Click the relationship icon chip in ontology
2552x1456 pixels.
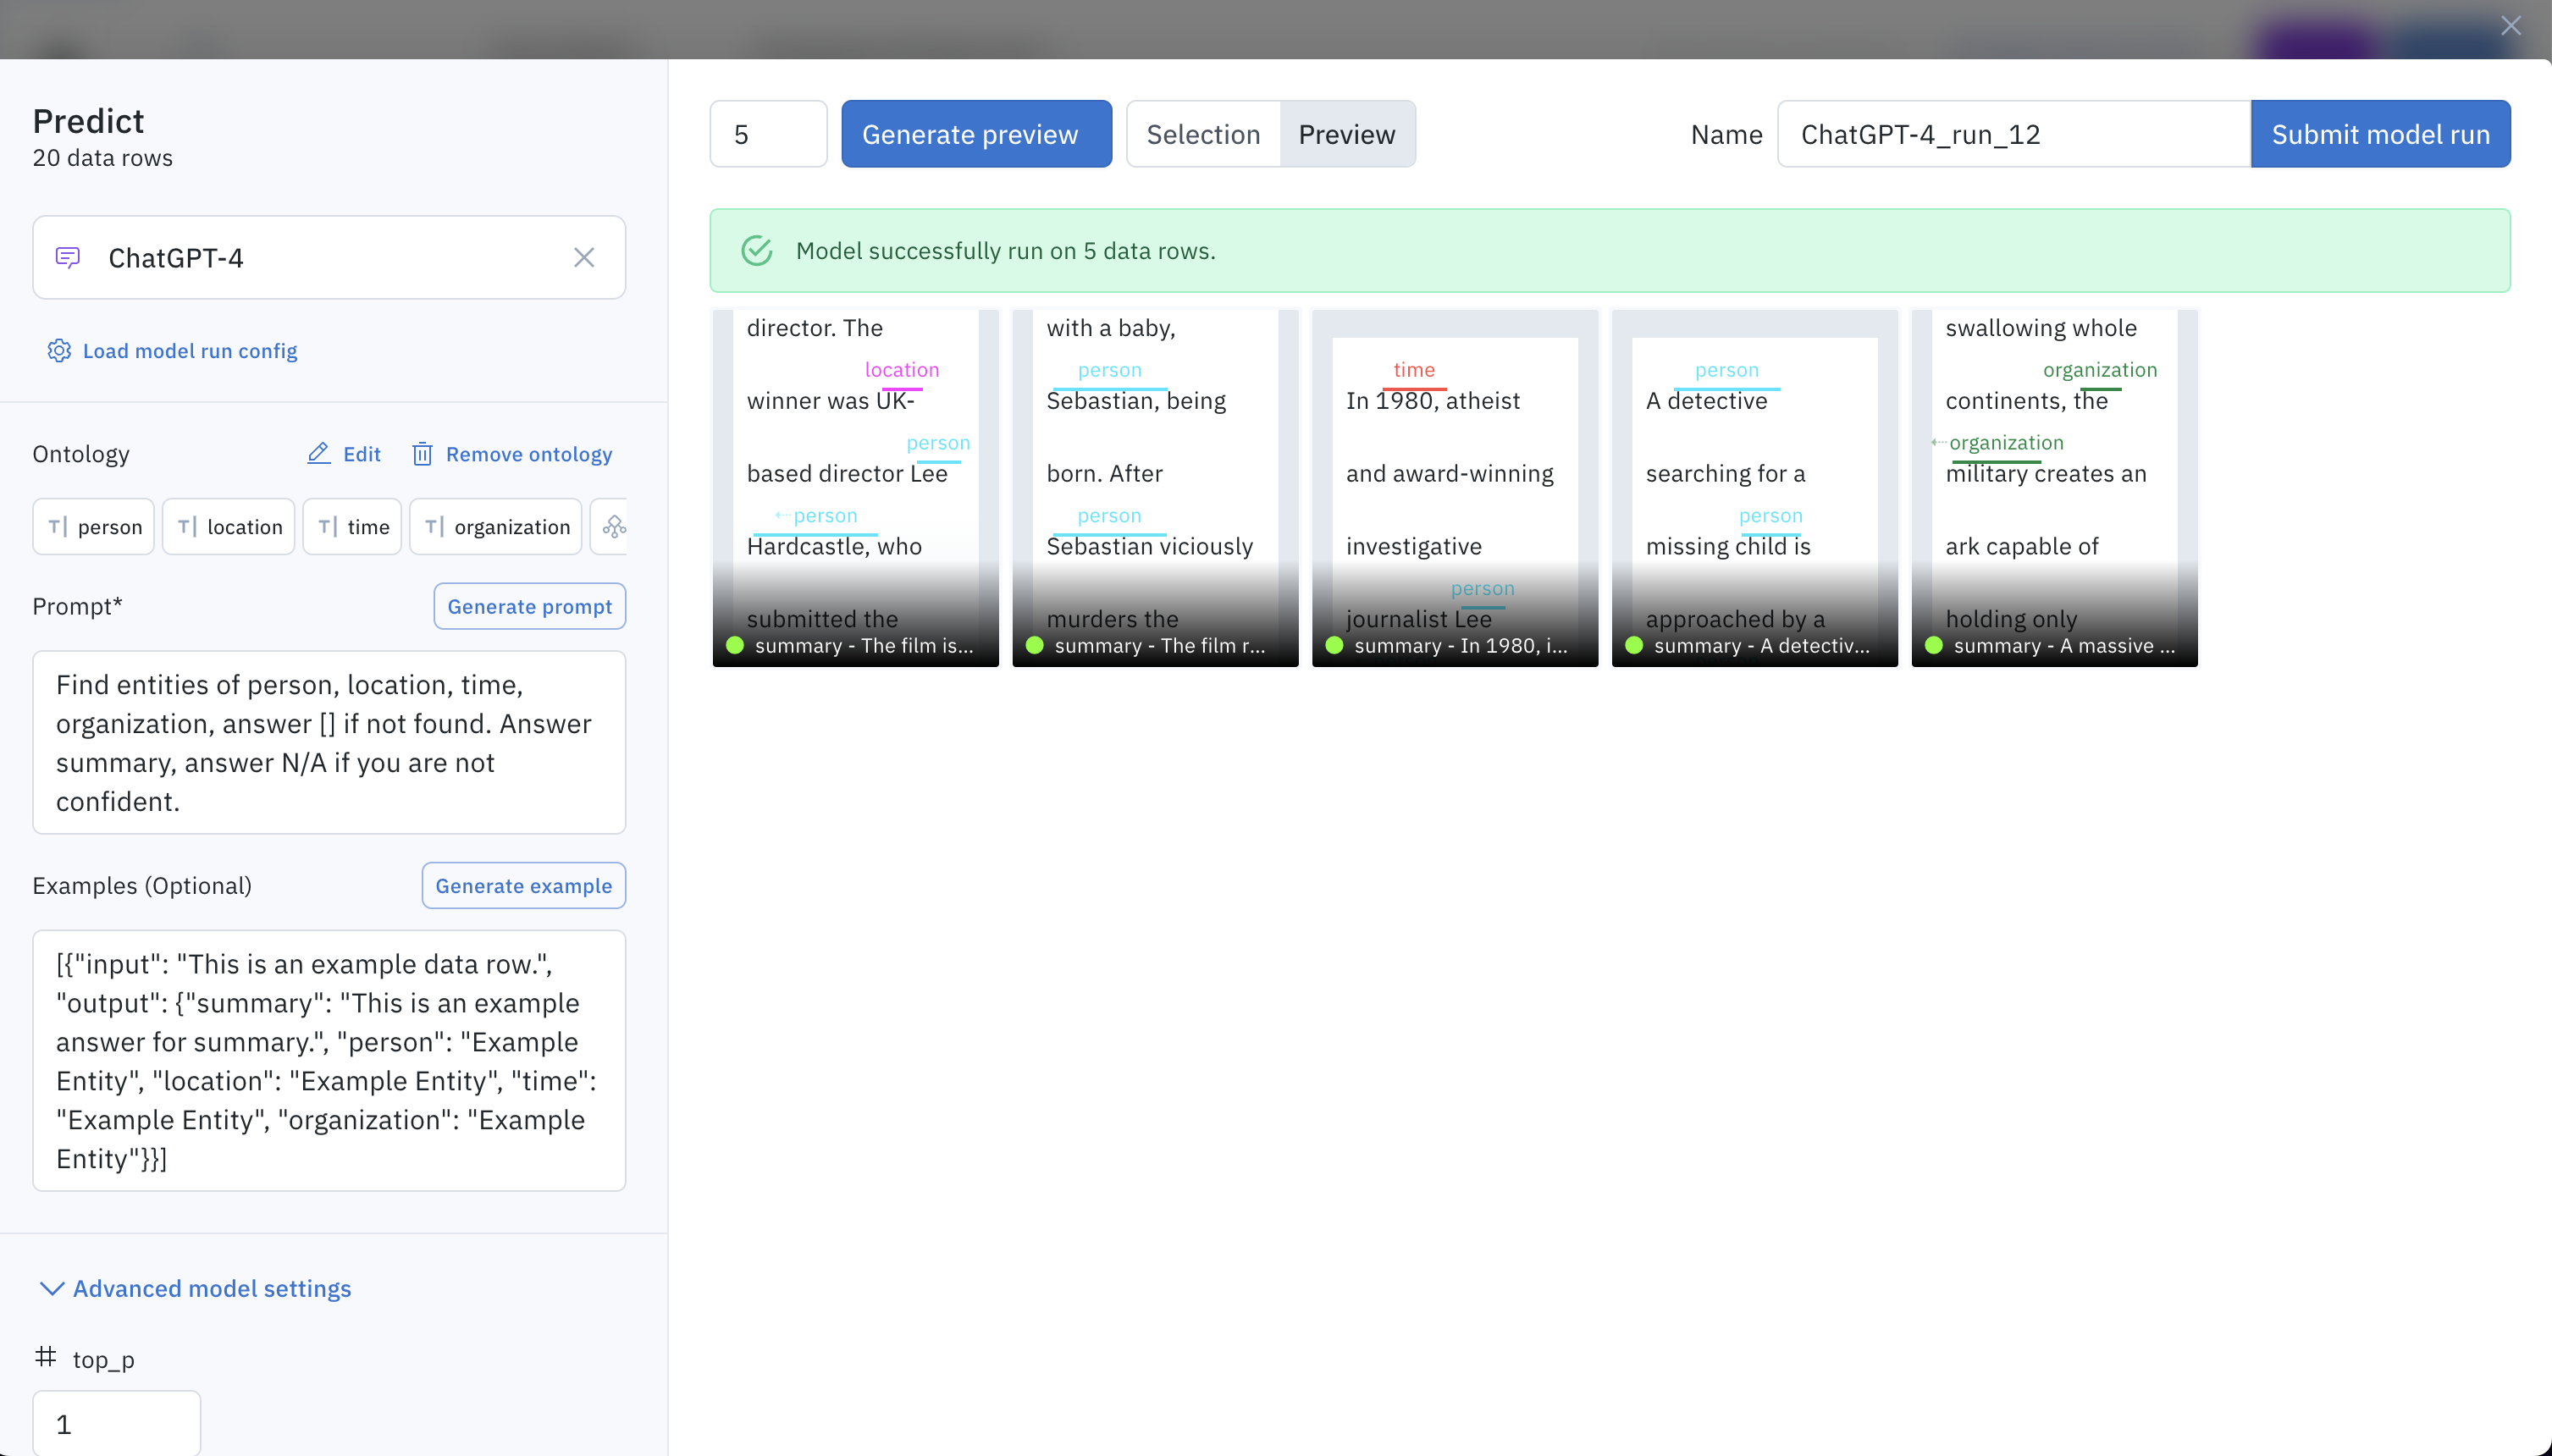[x=613, y=527]
